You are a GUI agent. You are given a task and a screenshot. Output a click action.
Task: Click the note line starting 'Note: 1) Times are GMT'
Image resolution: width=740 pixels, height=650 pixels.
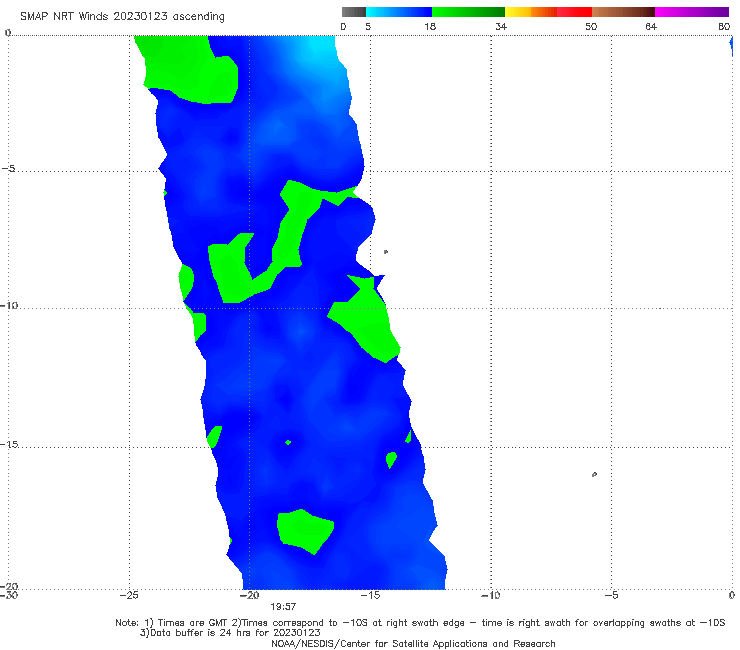pyautogui.click(x=420, y=623)
